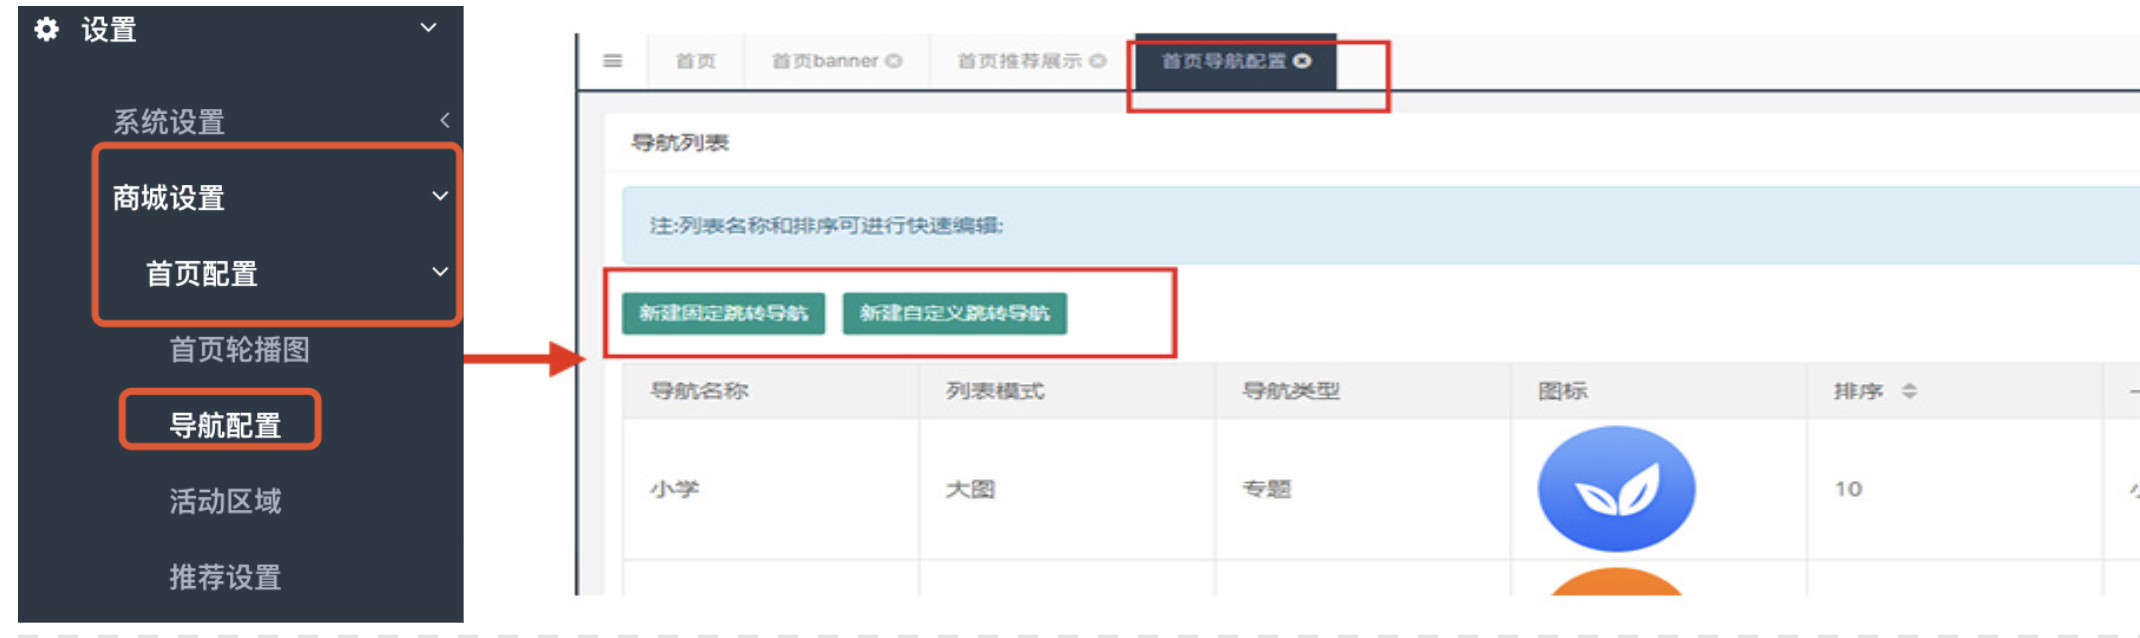Click the 设置 menu label
This screenshot has height=638, width=2140.
109,30
